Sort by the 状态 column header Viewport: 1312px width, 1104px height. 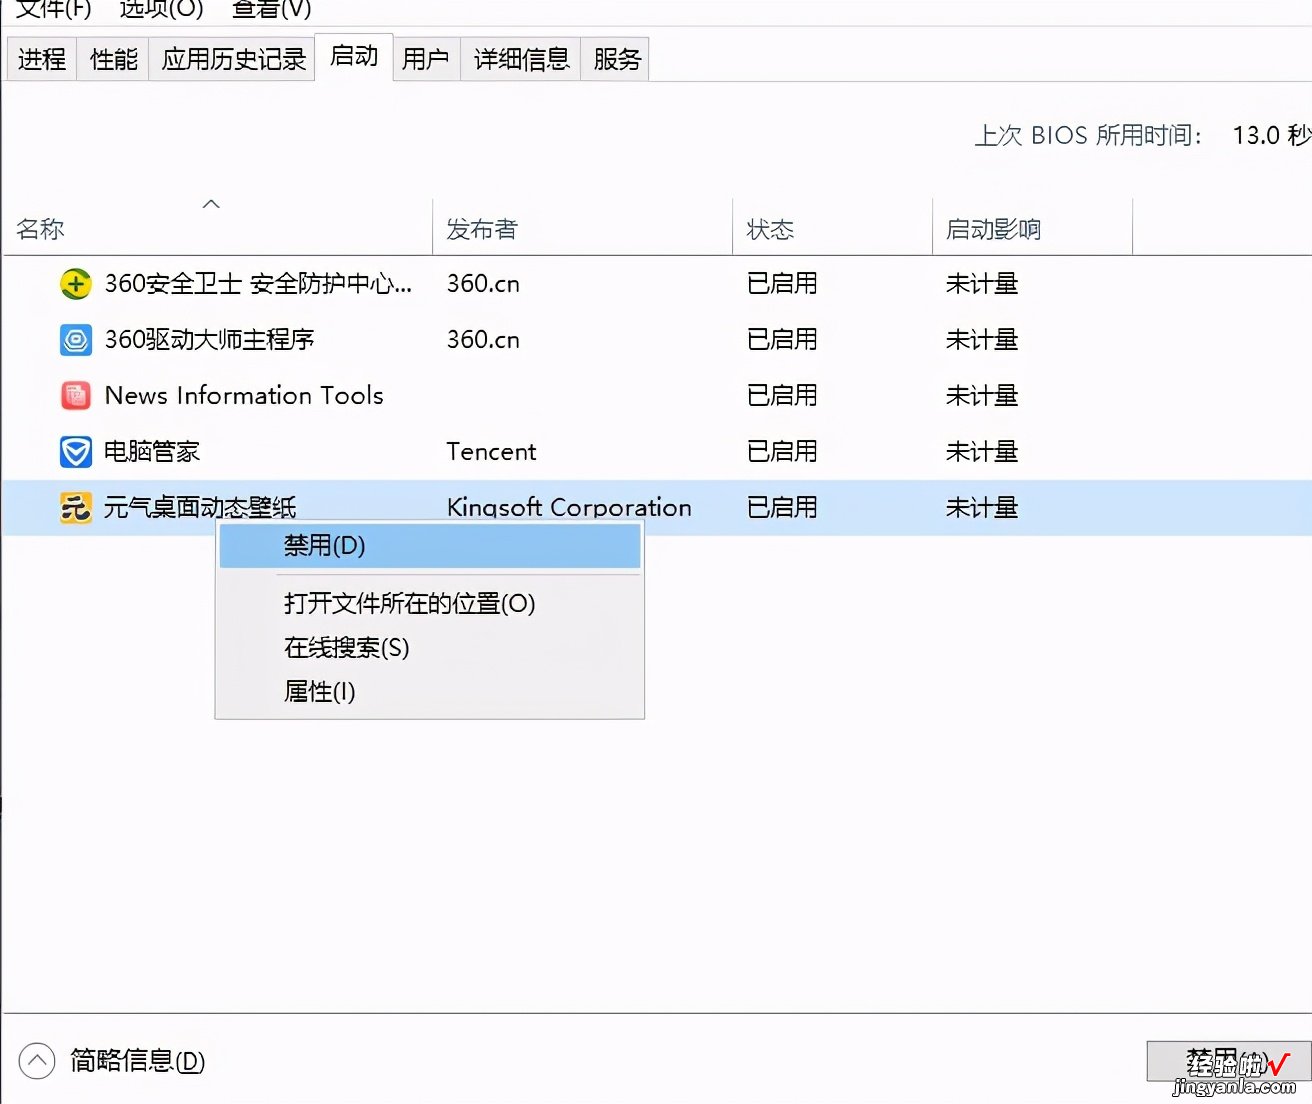point(833,229)
